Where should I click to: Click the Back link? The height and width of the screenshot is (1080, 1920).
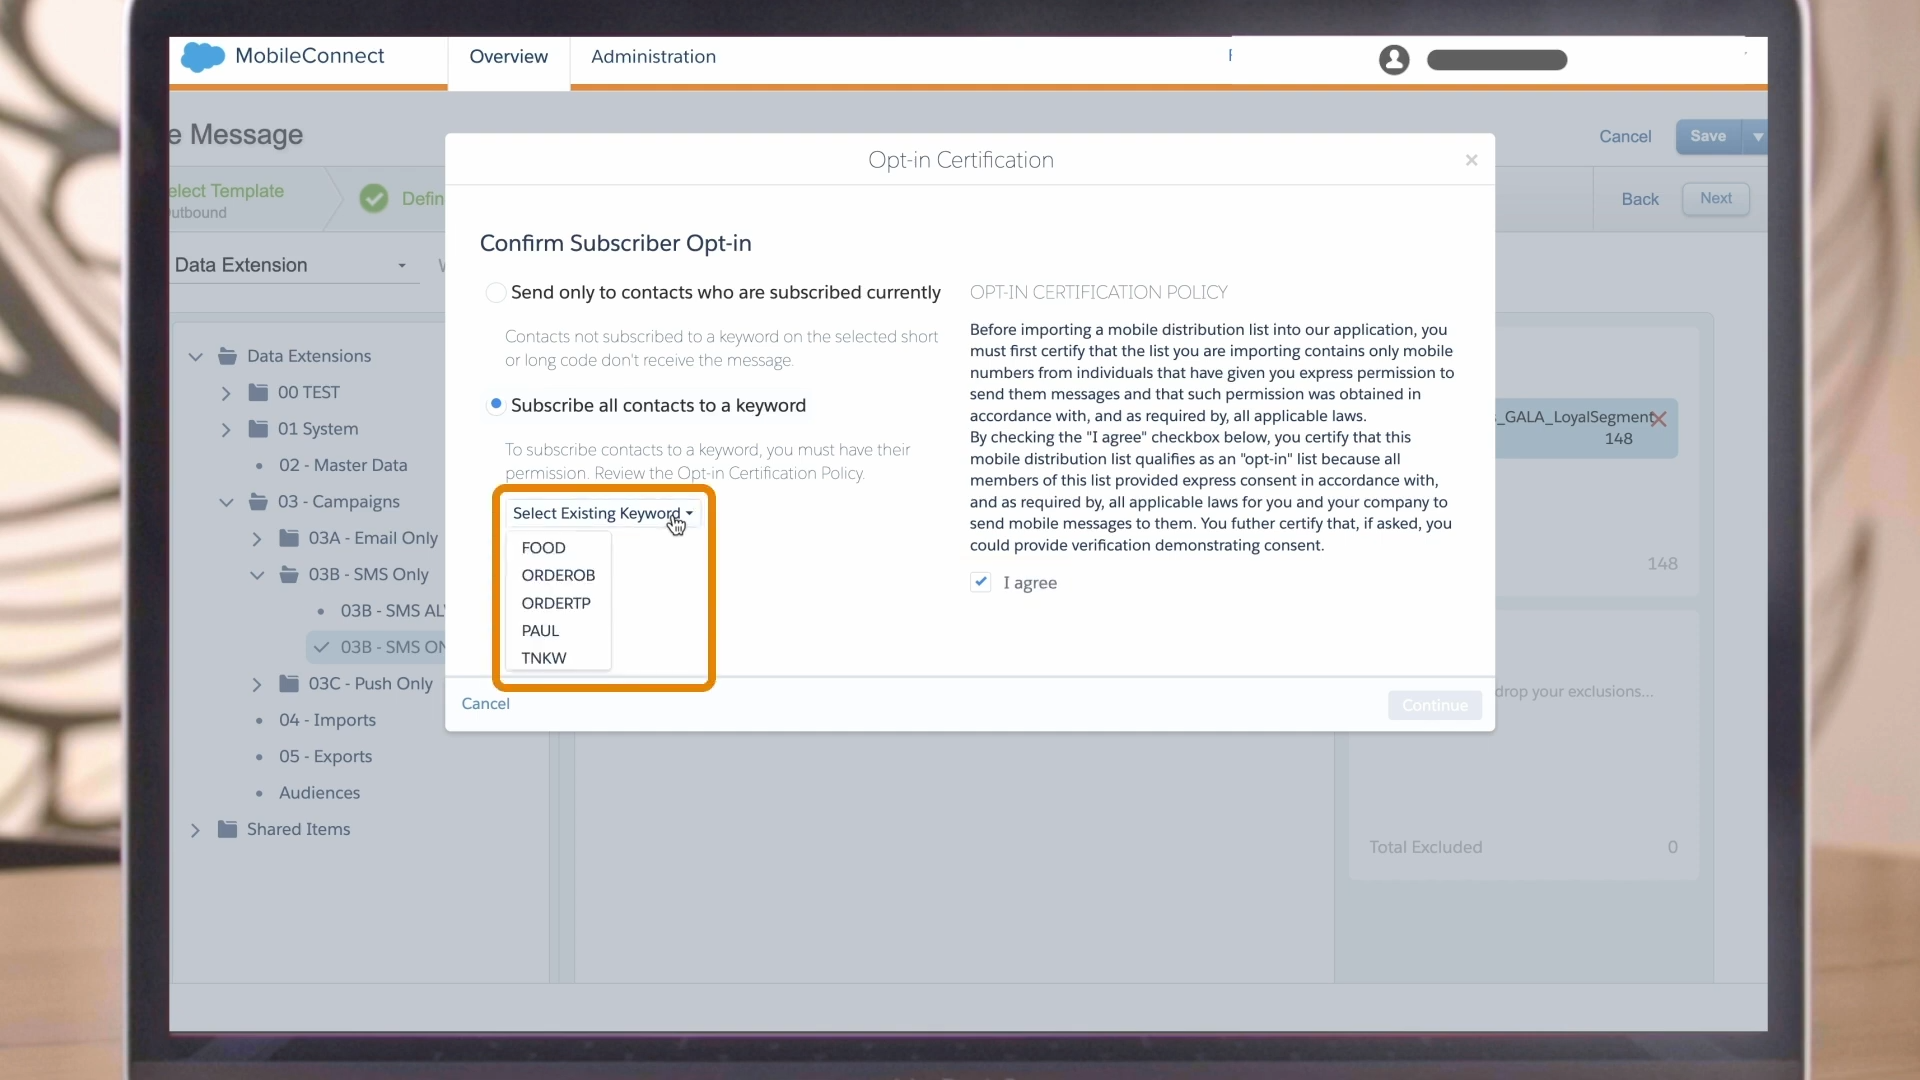1640,200
